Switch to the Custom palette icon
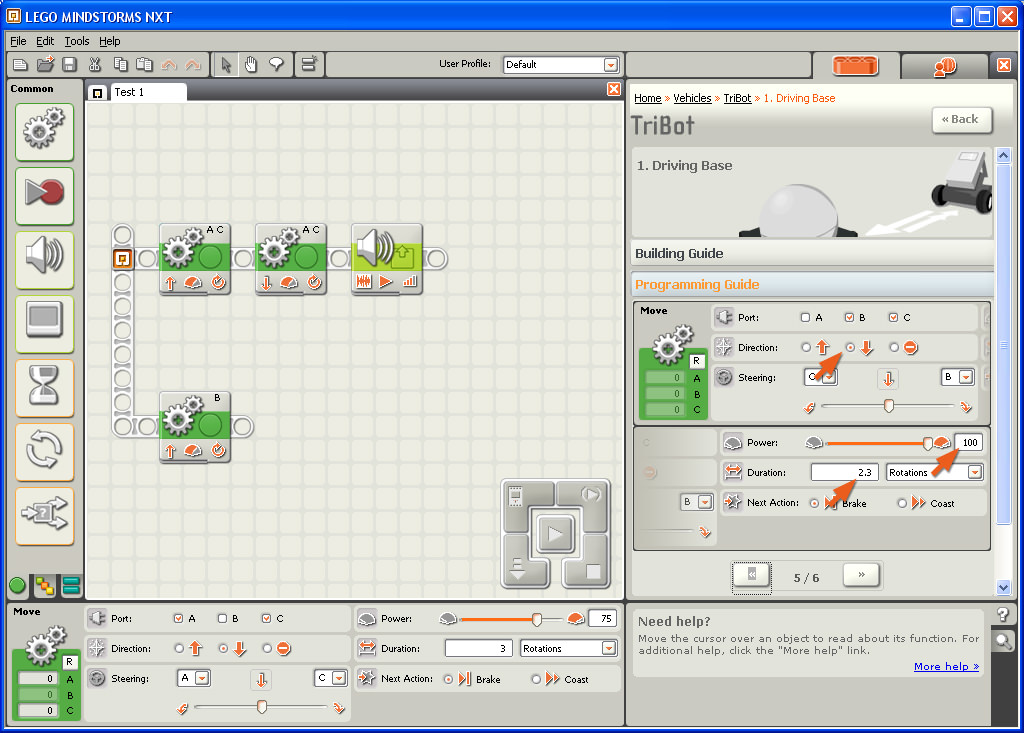Viewport: 1024px width, 733px height. pyautogui.click(x=71, y=585)
